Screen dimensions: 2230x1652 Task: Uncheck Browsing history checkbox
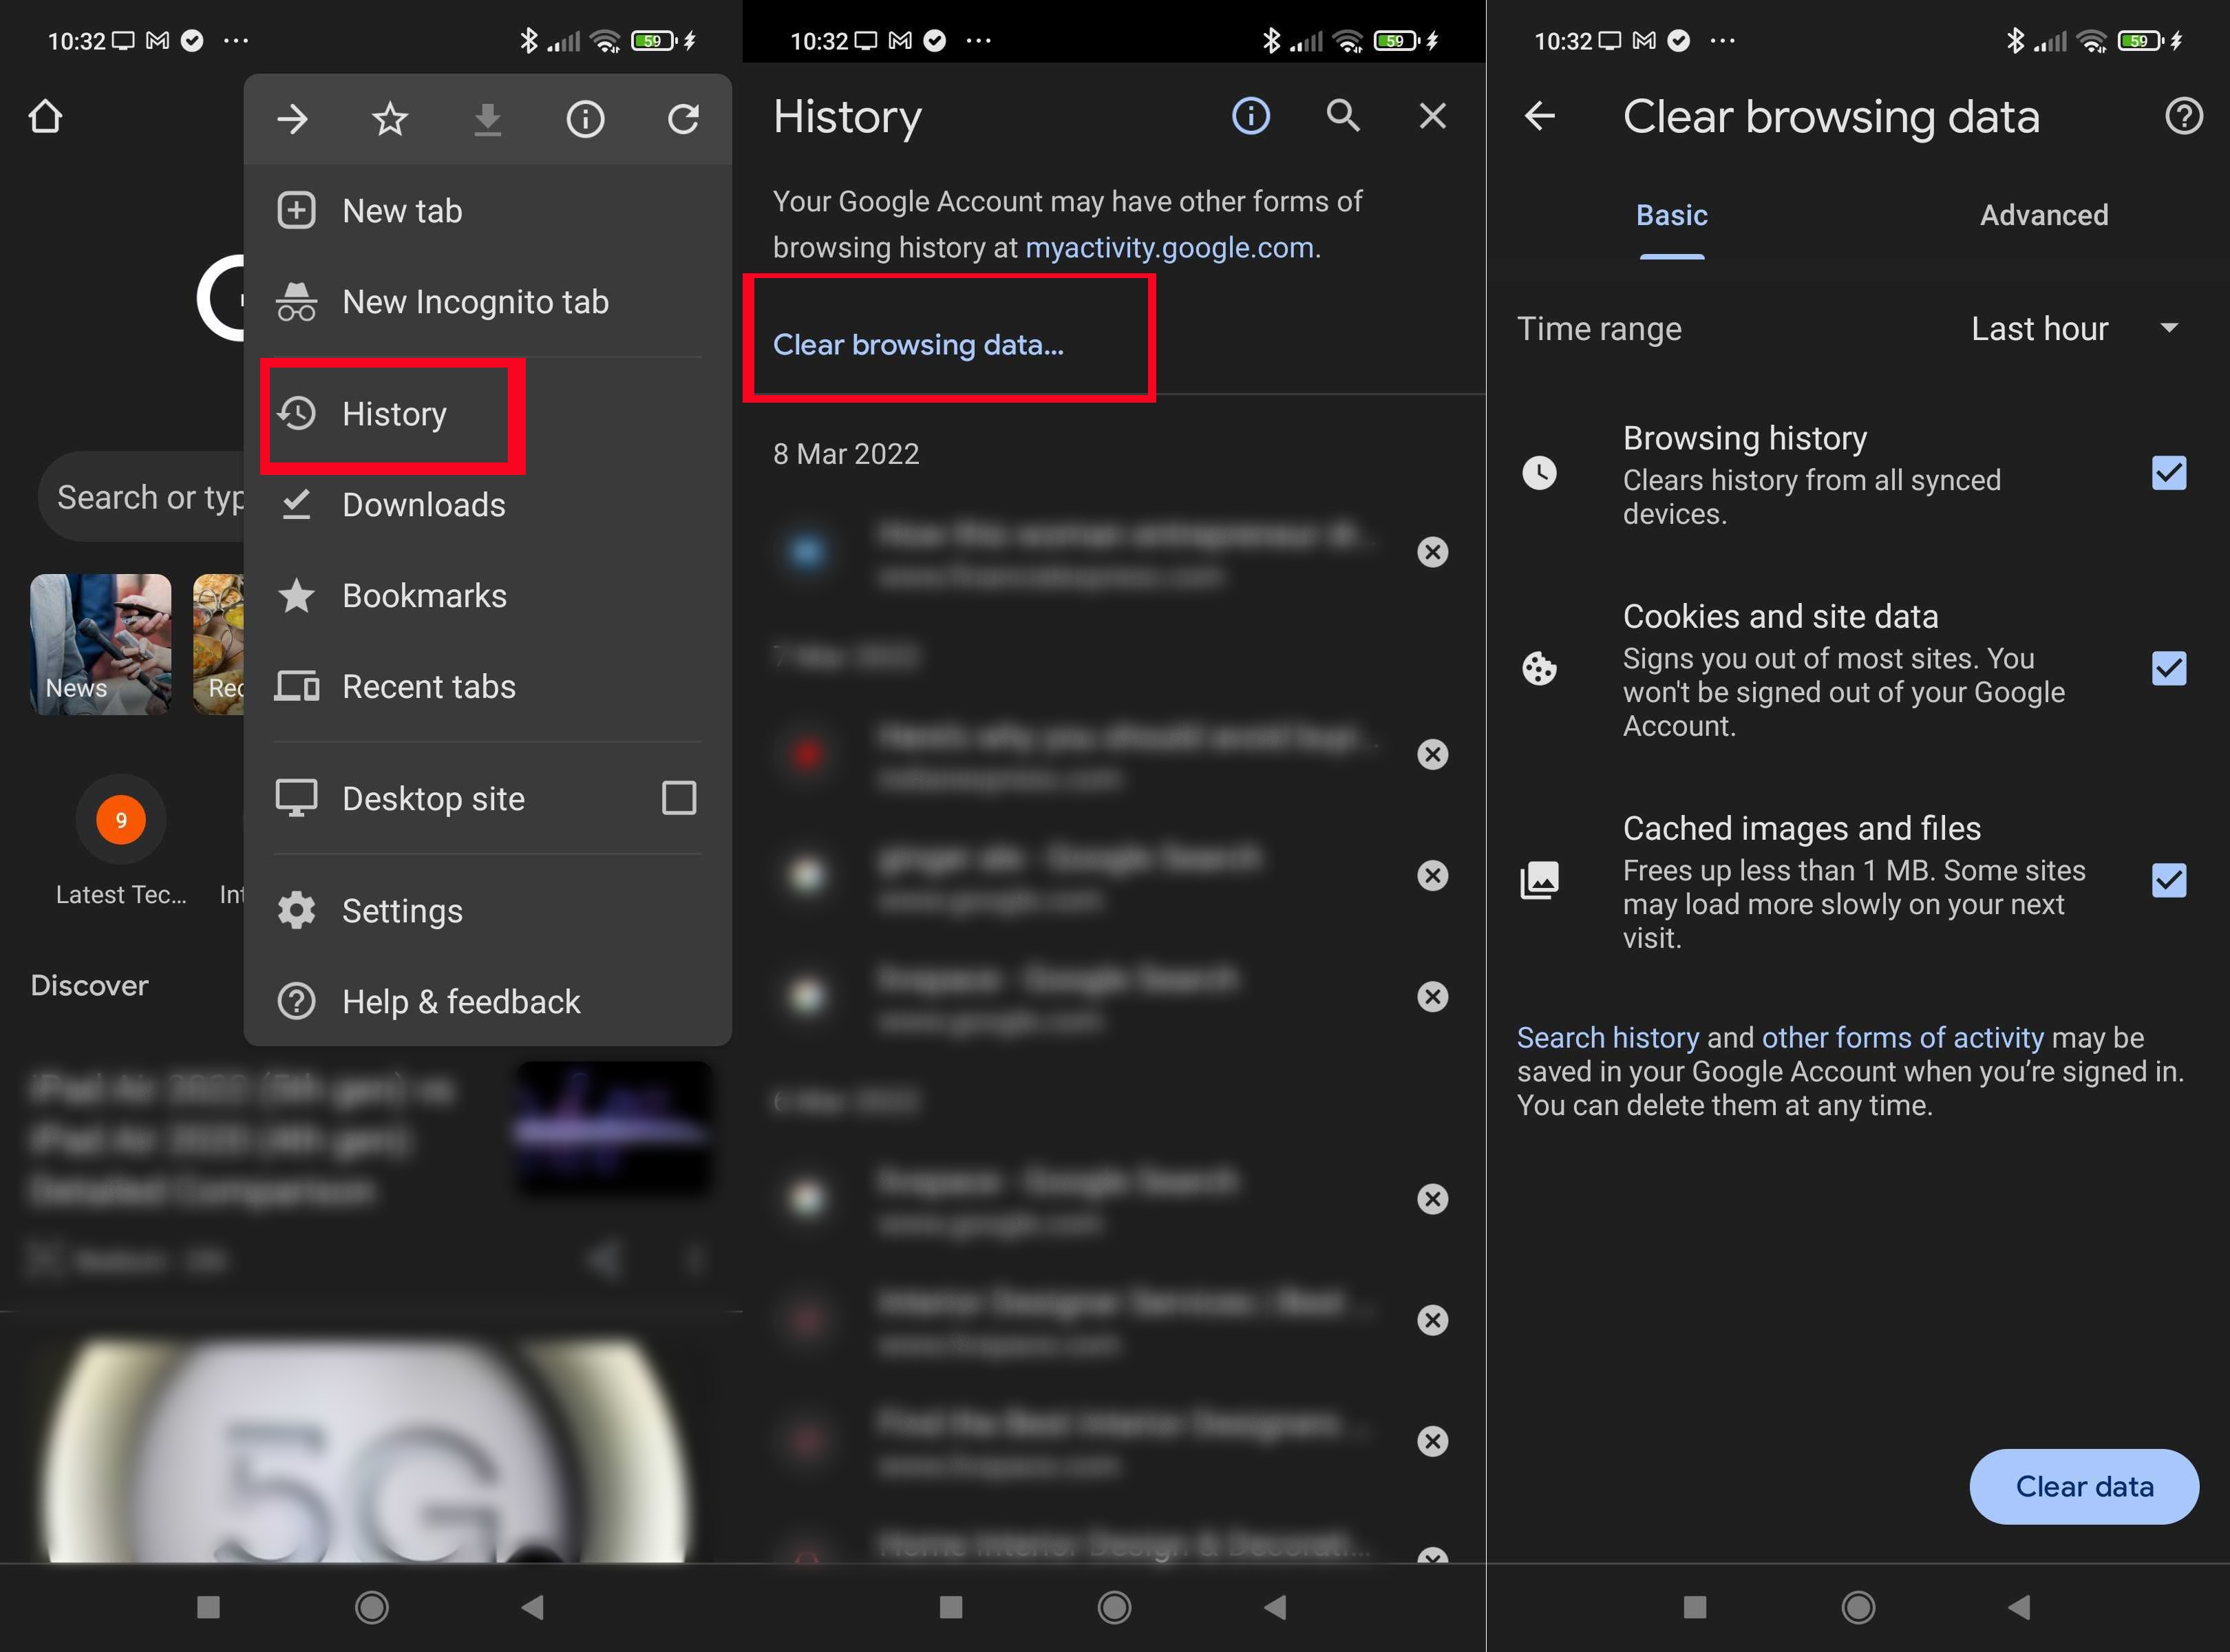tap(2169, 473)
